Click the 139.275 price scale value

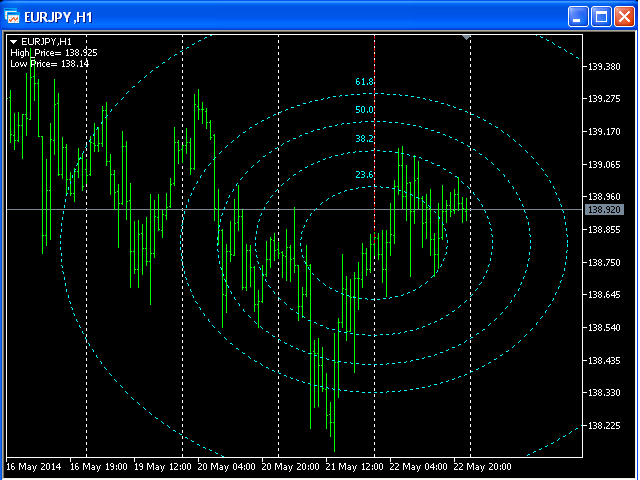(604, 99)
